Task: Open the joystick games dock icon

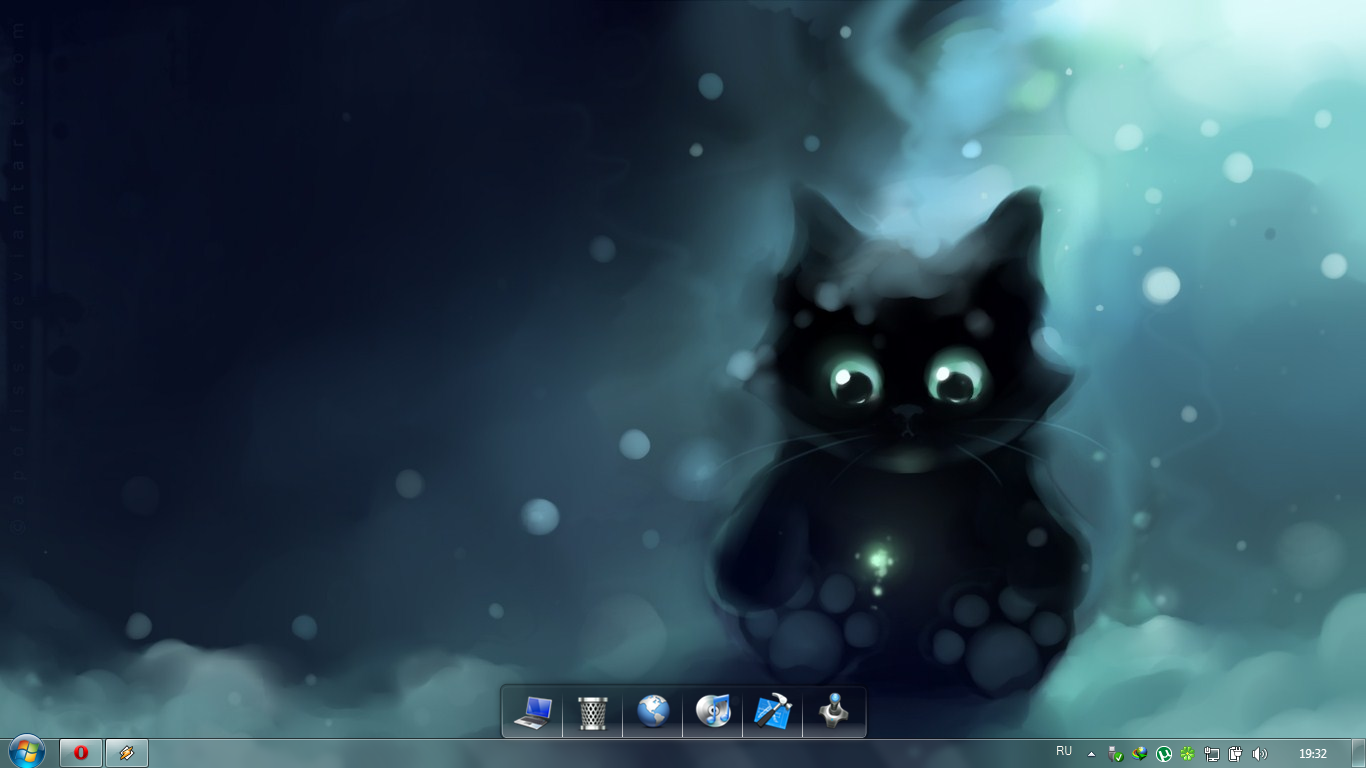Action: click(x=833, y=712)
